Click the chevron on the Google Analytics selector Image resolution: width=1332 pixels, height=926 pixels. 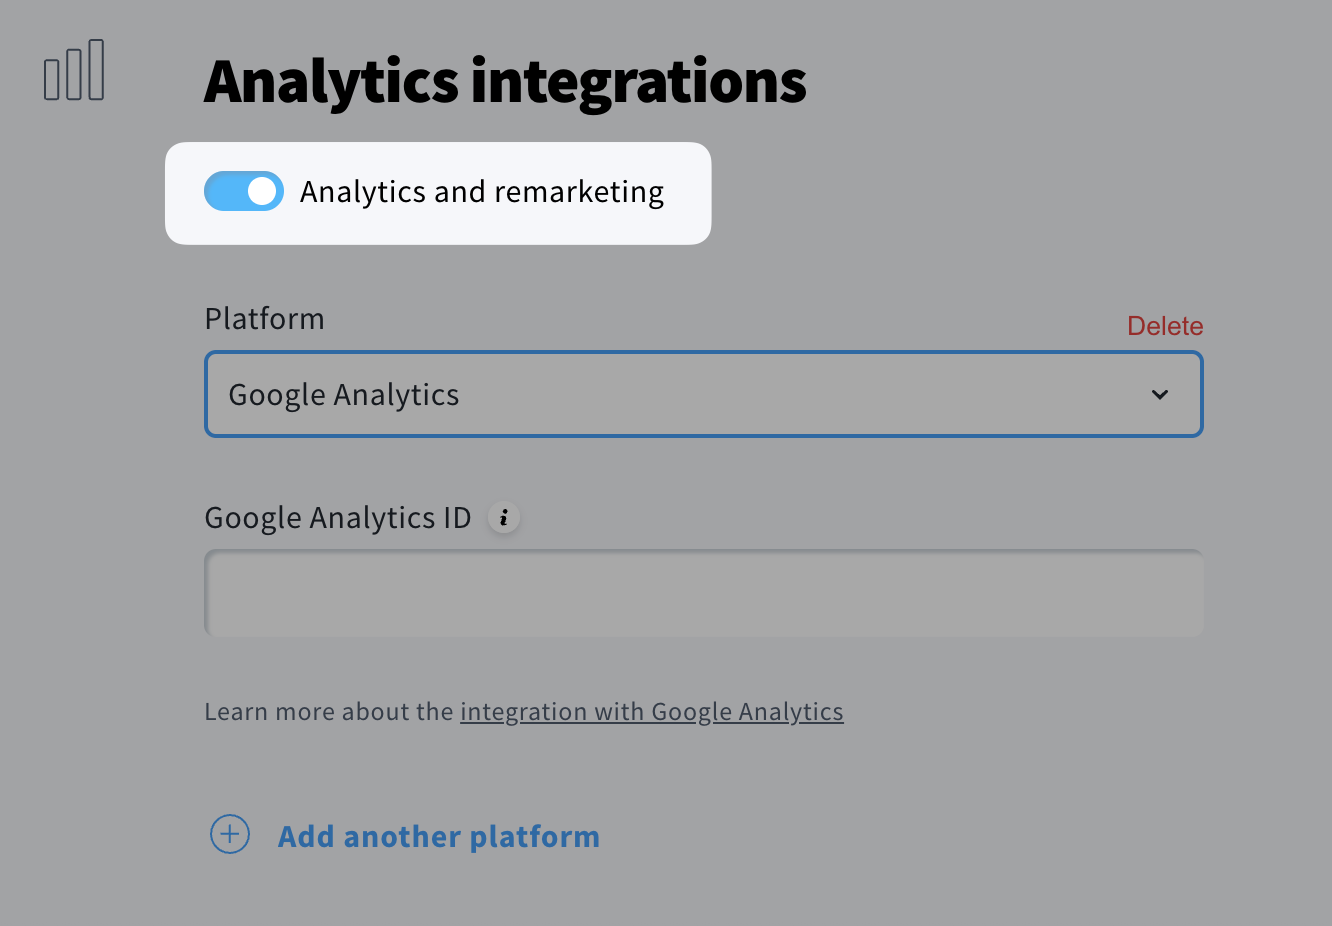pyautogui.click(x=1159, y=394)
